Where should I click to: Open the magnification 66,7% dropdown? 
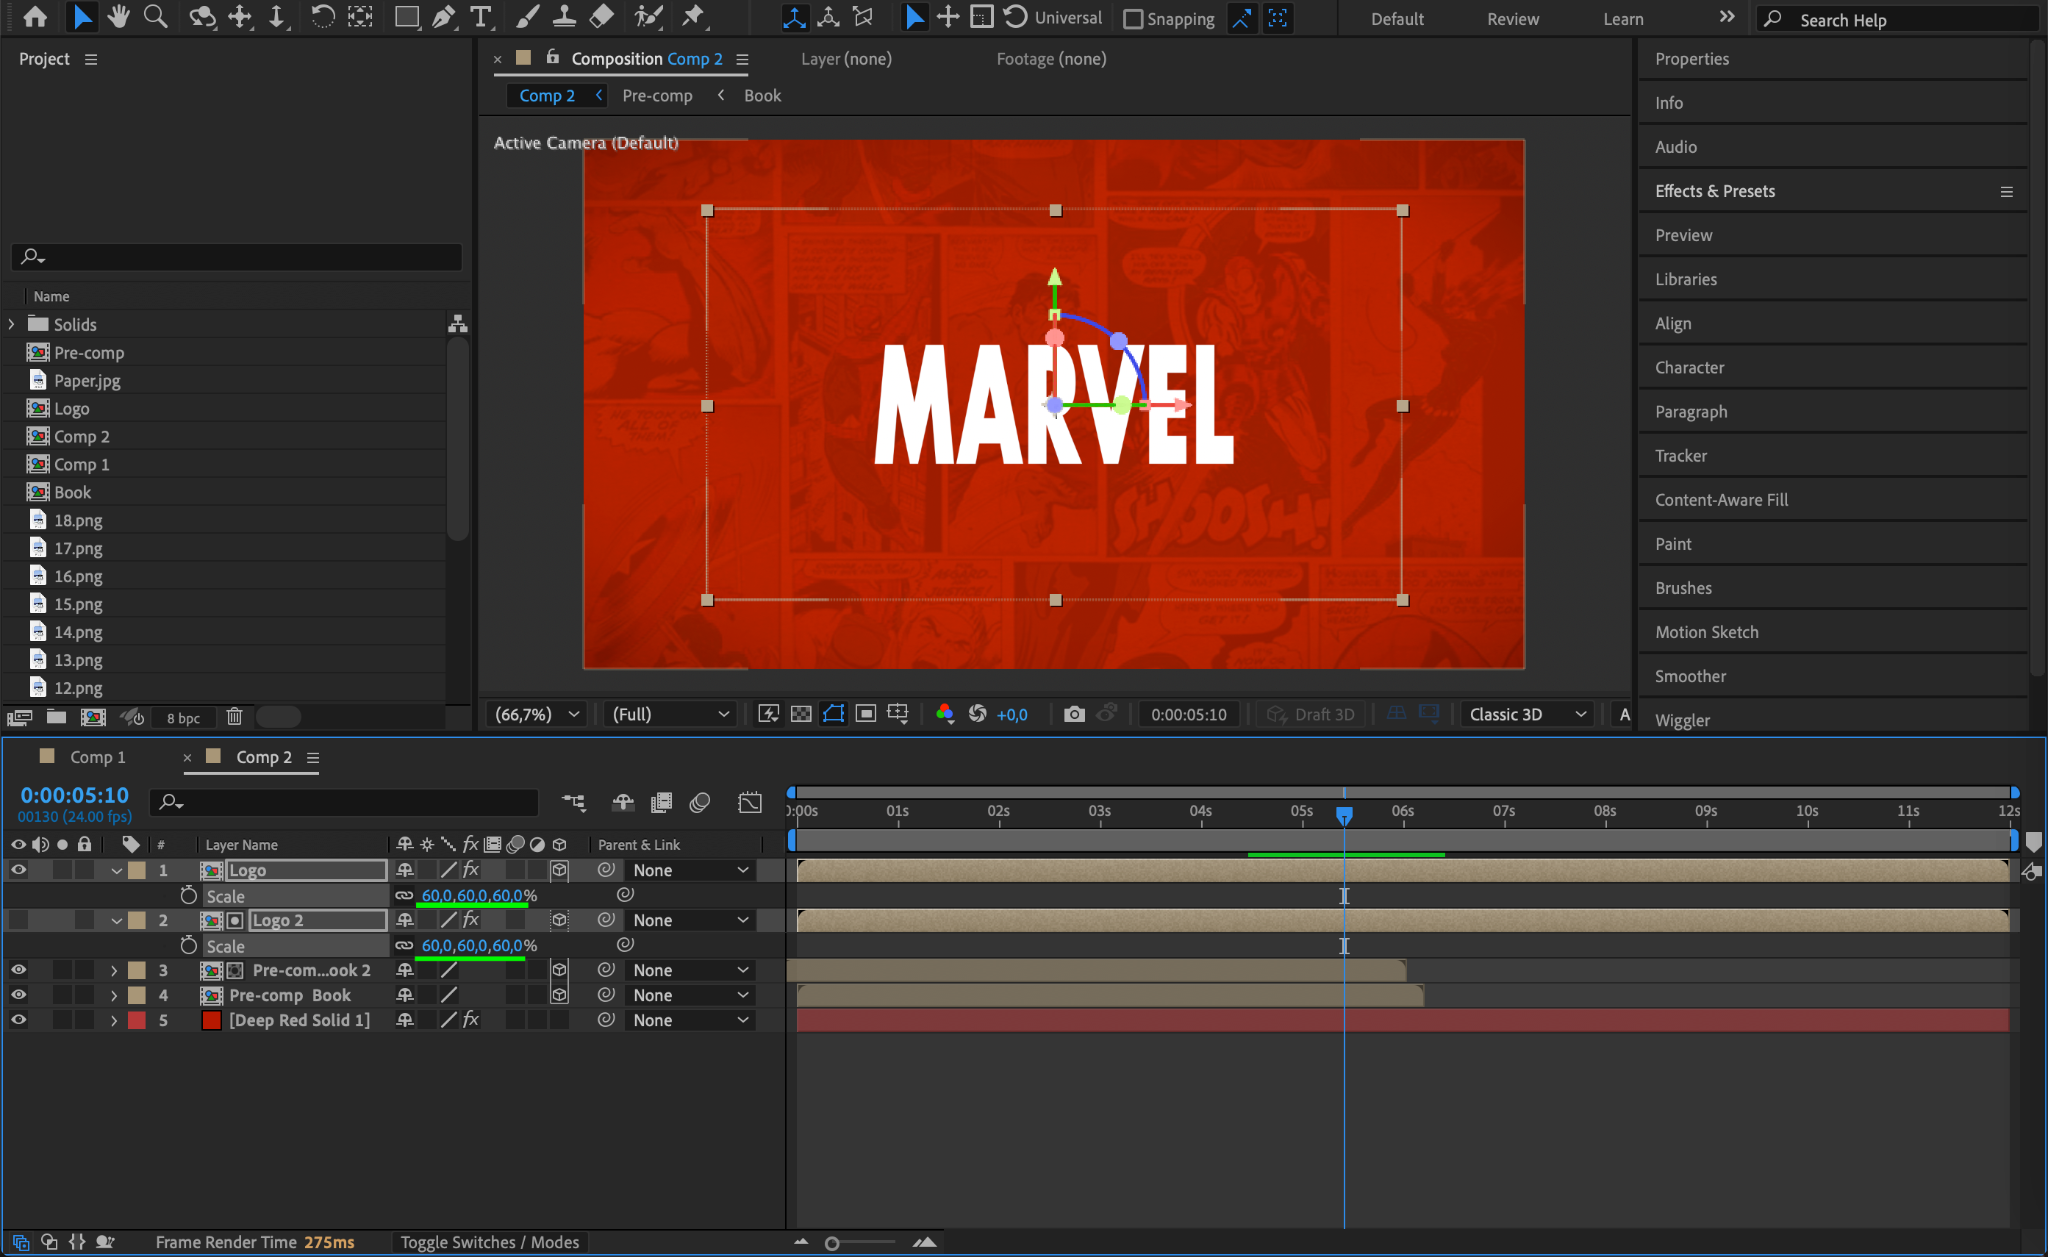click(538, 714)
